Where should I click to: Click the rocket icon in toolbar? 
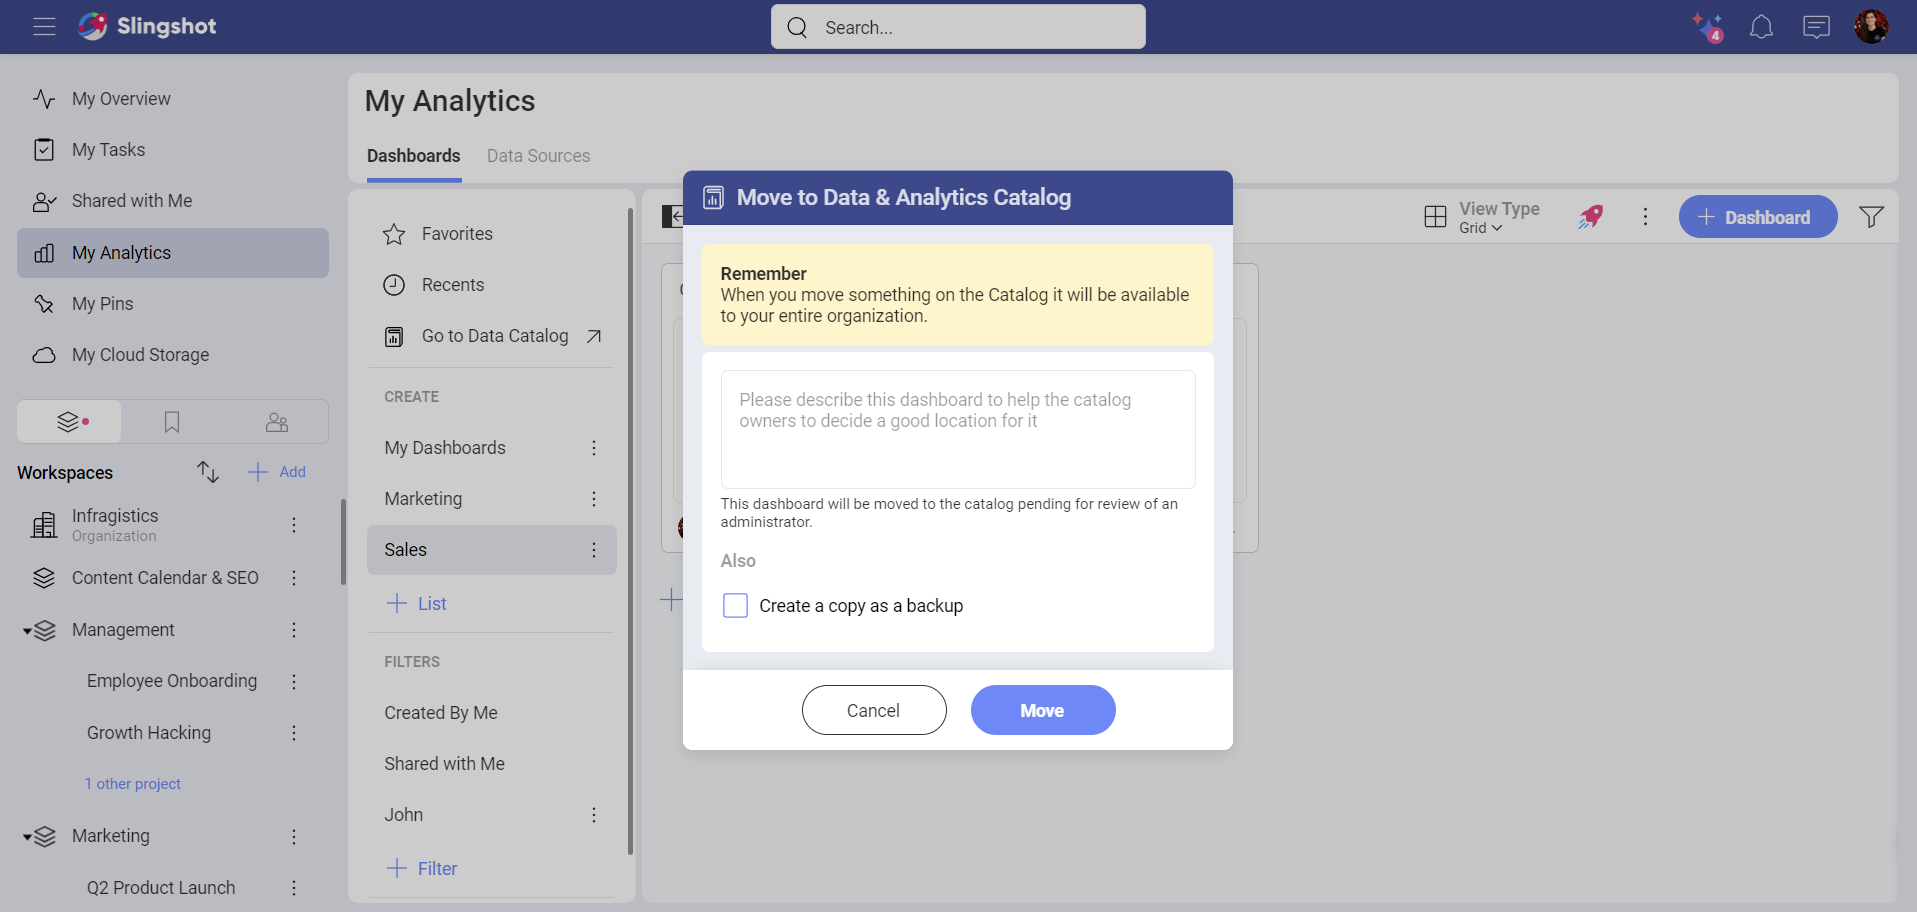point(1590,217)
